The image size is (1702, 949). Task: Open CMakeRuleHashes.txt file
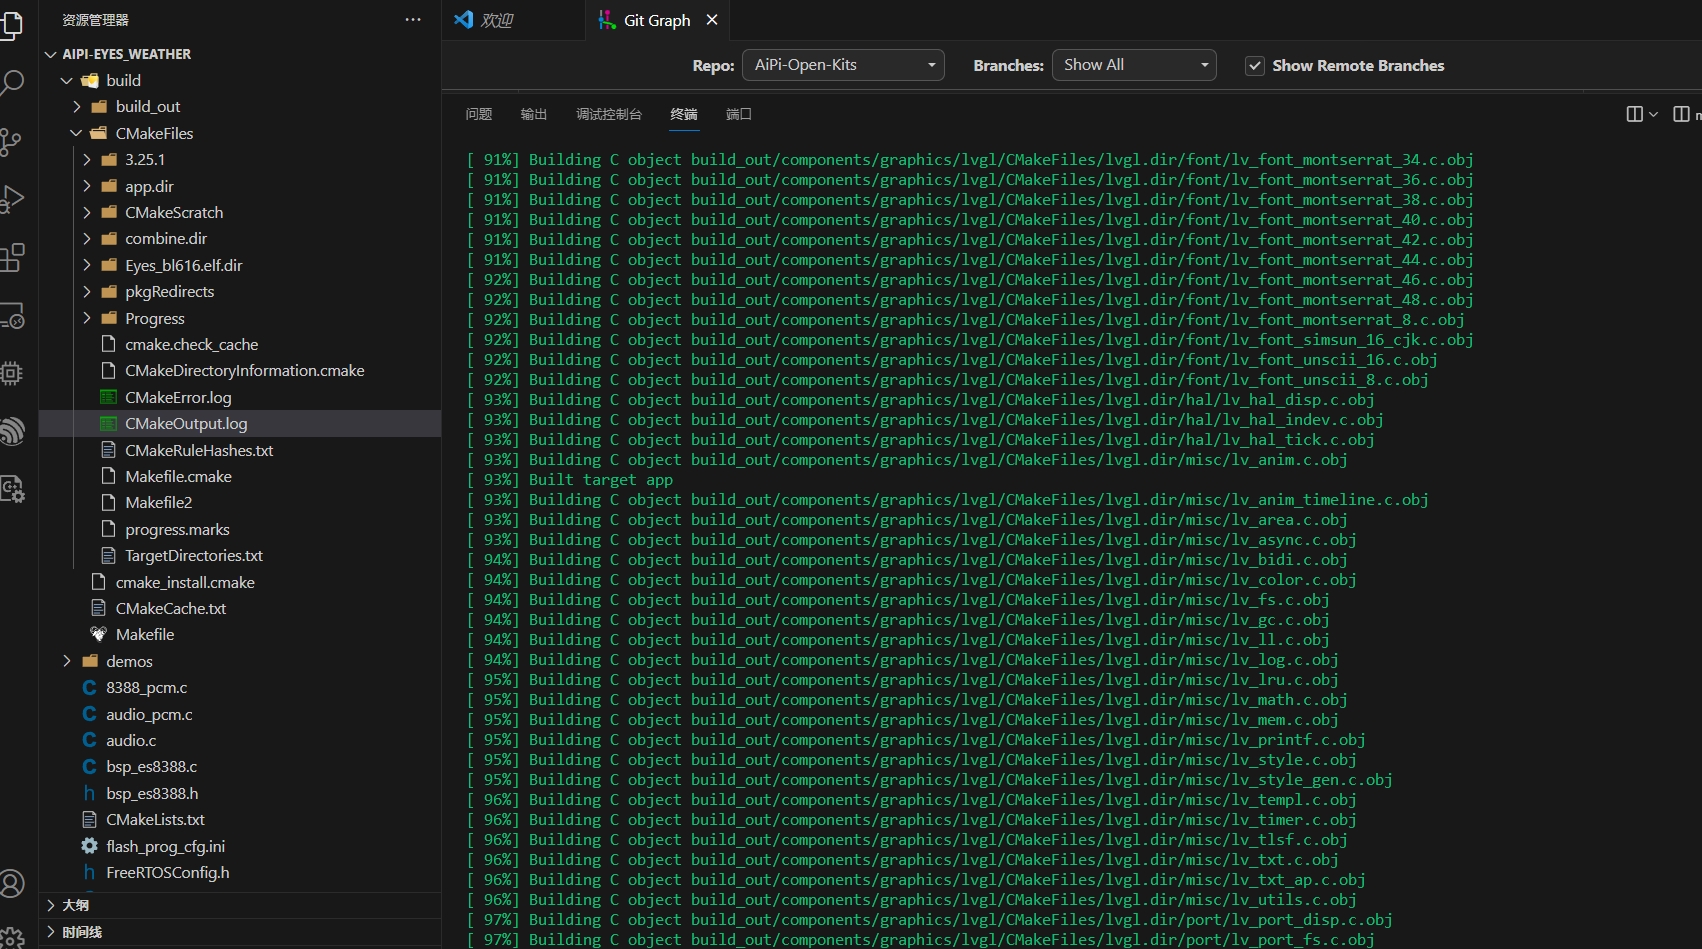tap(240, 450)
